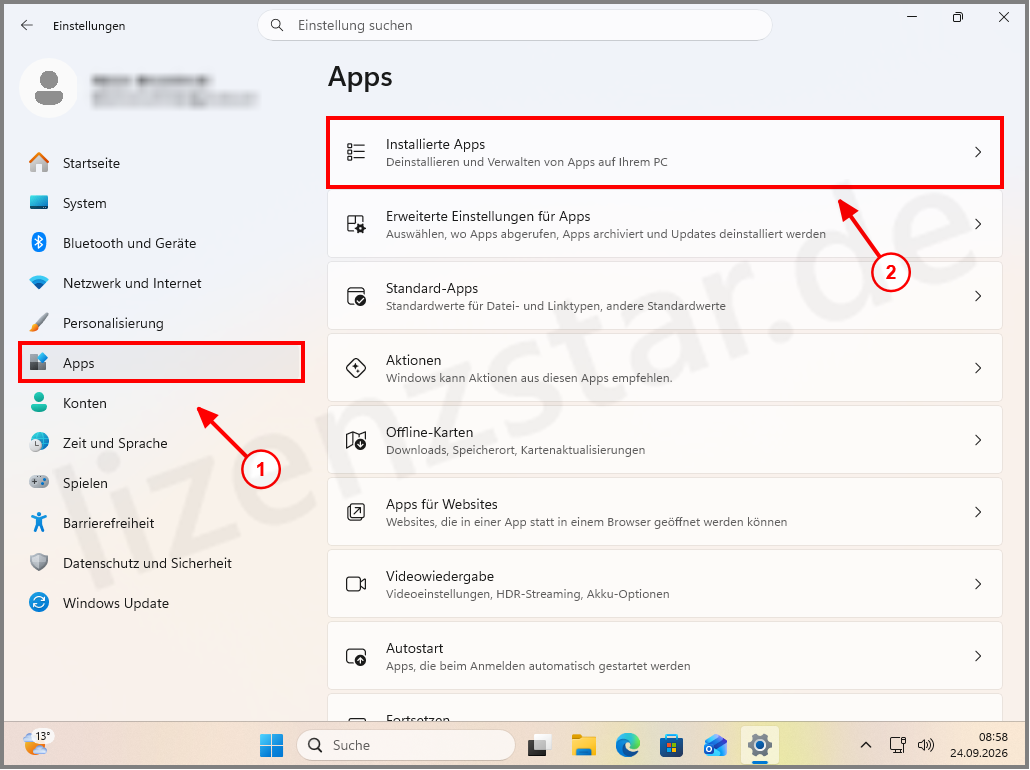Screen dimensions: 1030x770
Task: Open Outlook from the taskbar
Action: click(715, 745)
